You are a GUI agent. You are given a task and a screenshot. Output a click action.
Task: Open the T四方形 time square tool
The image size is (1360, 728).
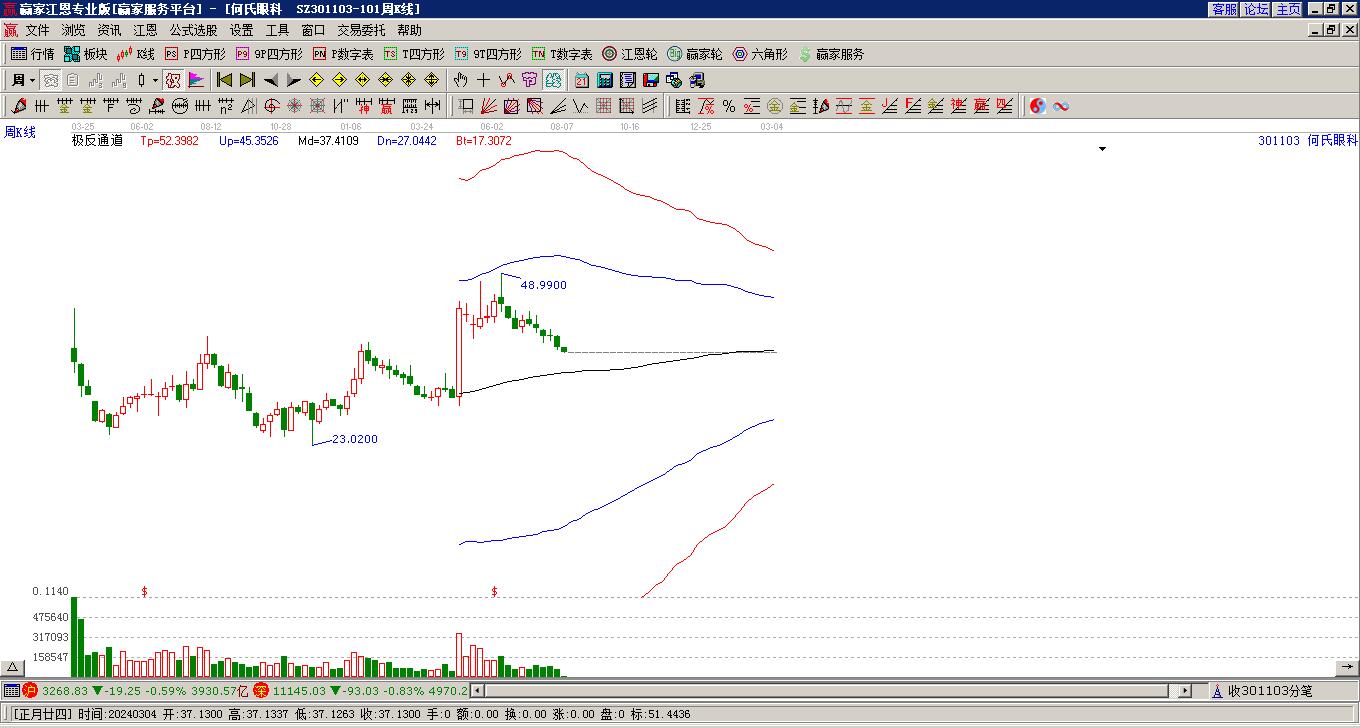point(414,54)
